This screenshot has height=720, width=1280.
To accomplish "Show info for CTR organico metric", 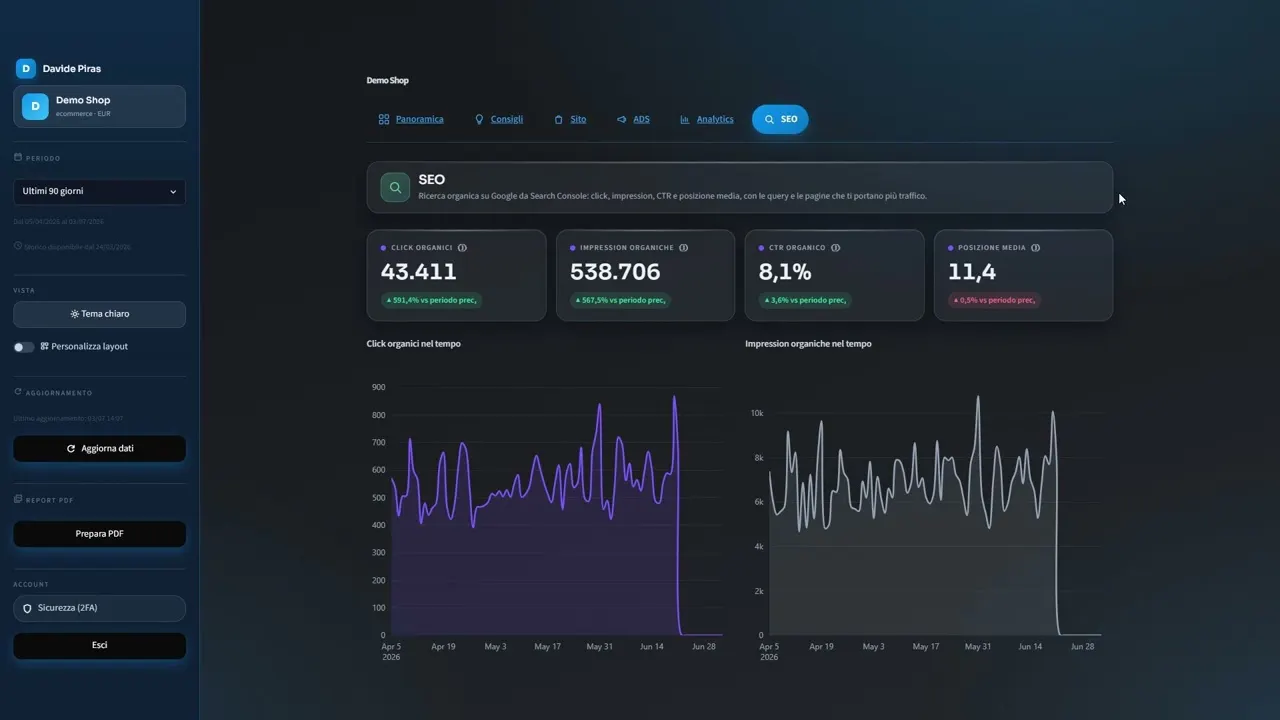I will tap(835, 247).
